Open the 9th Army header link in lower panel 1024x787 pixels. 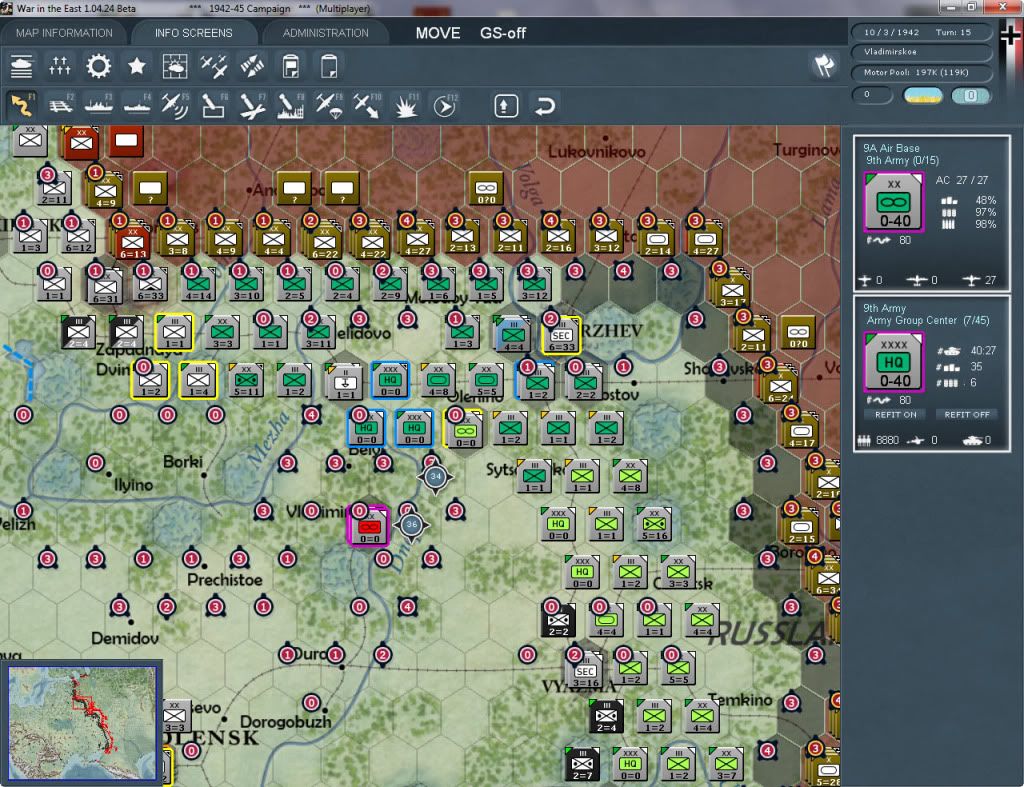pos(884,308)
